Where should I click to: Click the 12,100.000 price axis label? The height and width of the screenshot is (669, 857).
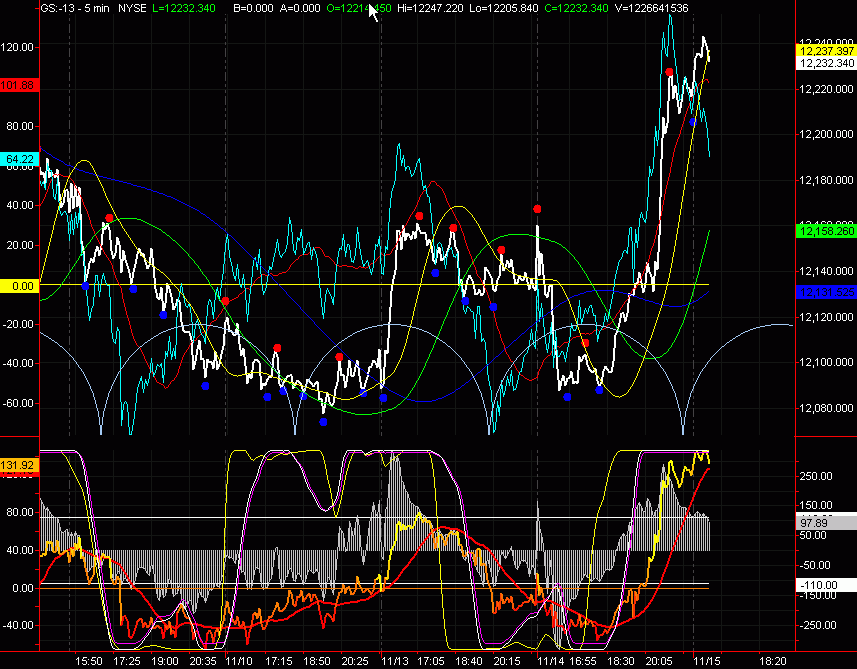pyautogui.click(x=826, y=362)
